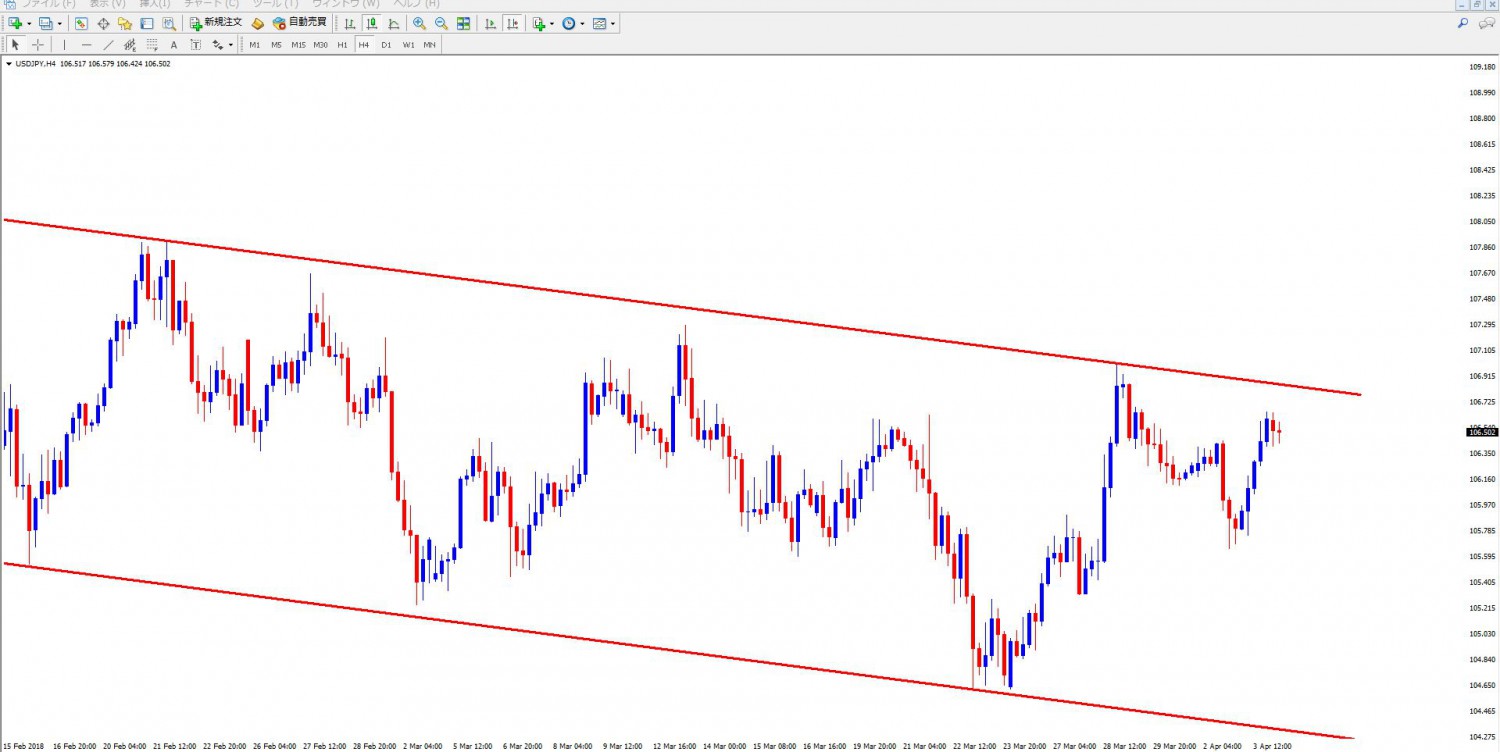
Task: Switch chart to M30 timeframe
Action: [320, 45]
